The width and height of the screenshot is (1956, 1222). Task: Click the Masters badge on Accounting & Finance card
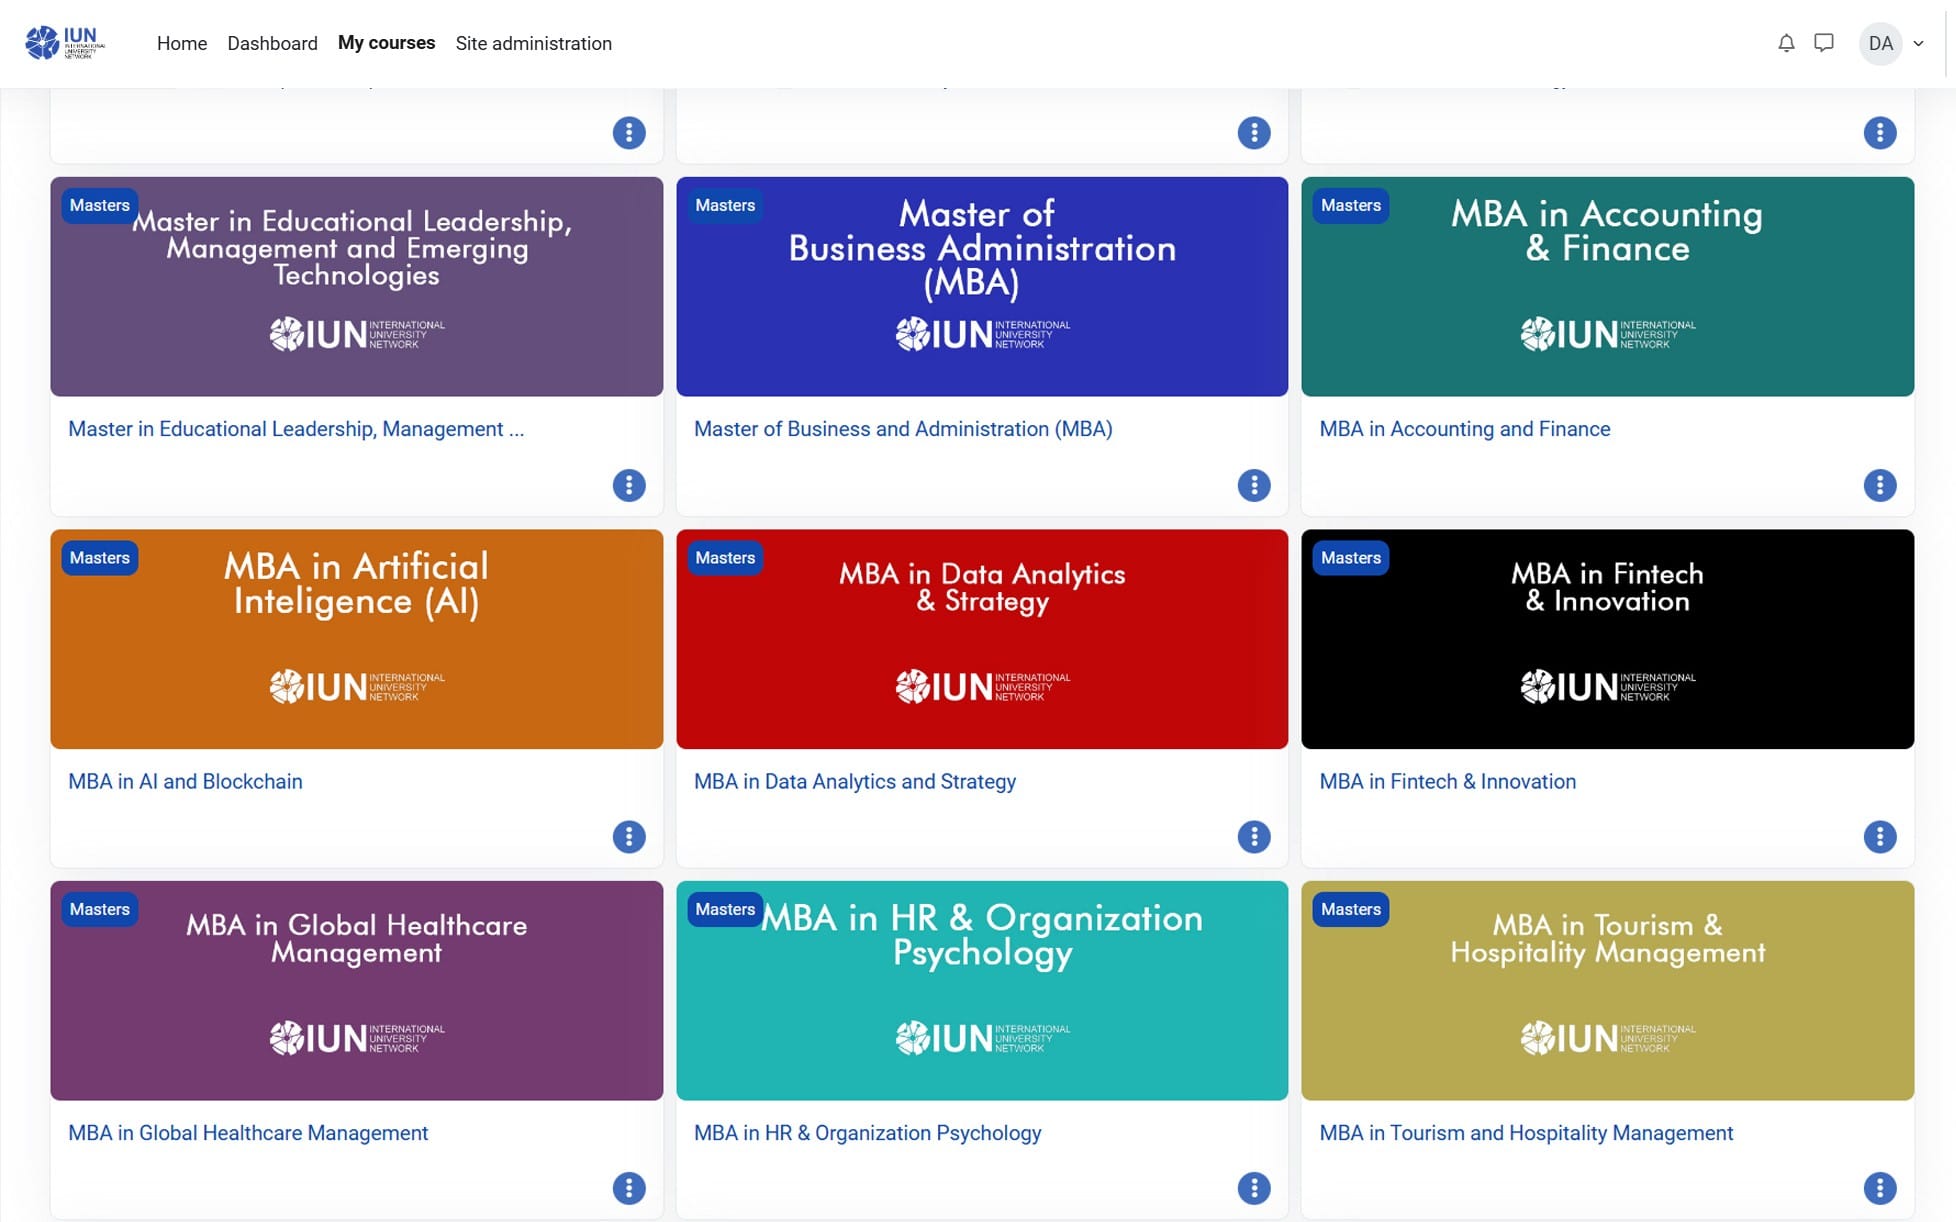pyautogui.click(x=1351, y=205)
